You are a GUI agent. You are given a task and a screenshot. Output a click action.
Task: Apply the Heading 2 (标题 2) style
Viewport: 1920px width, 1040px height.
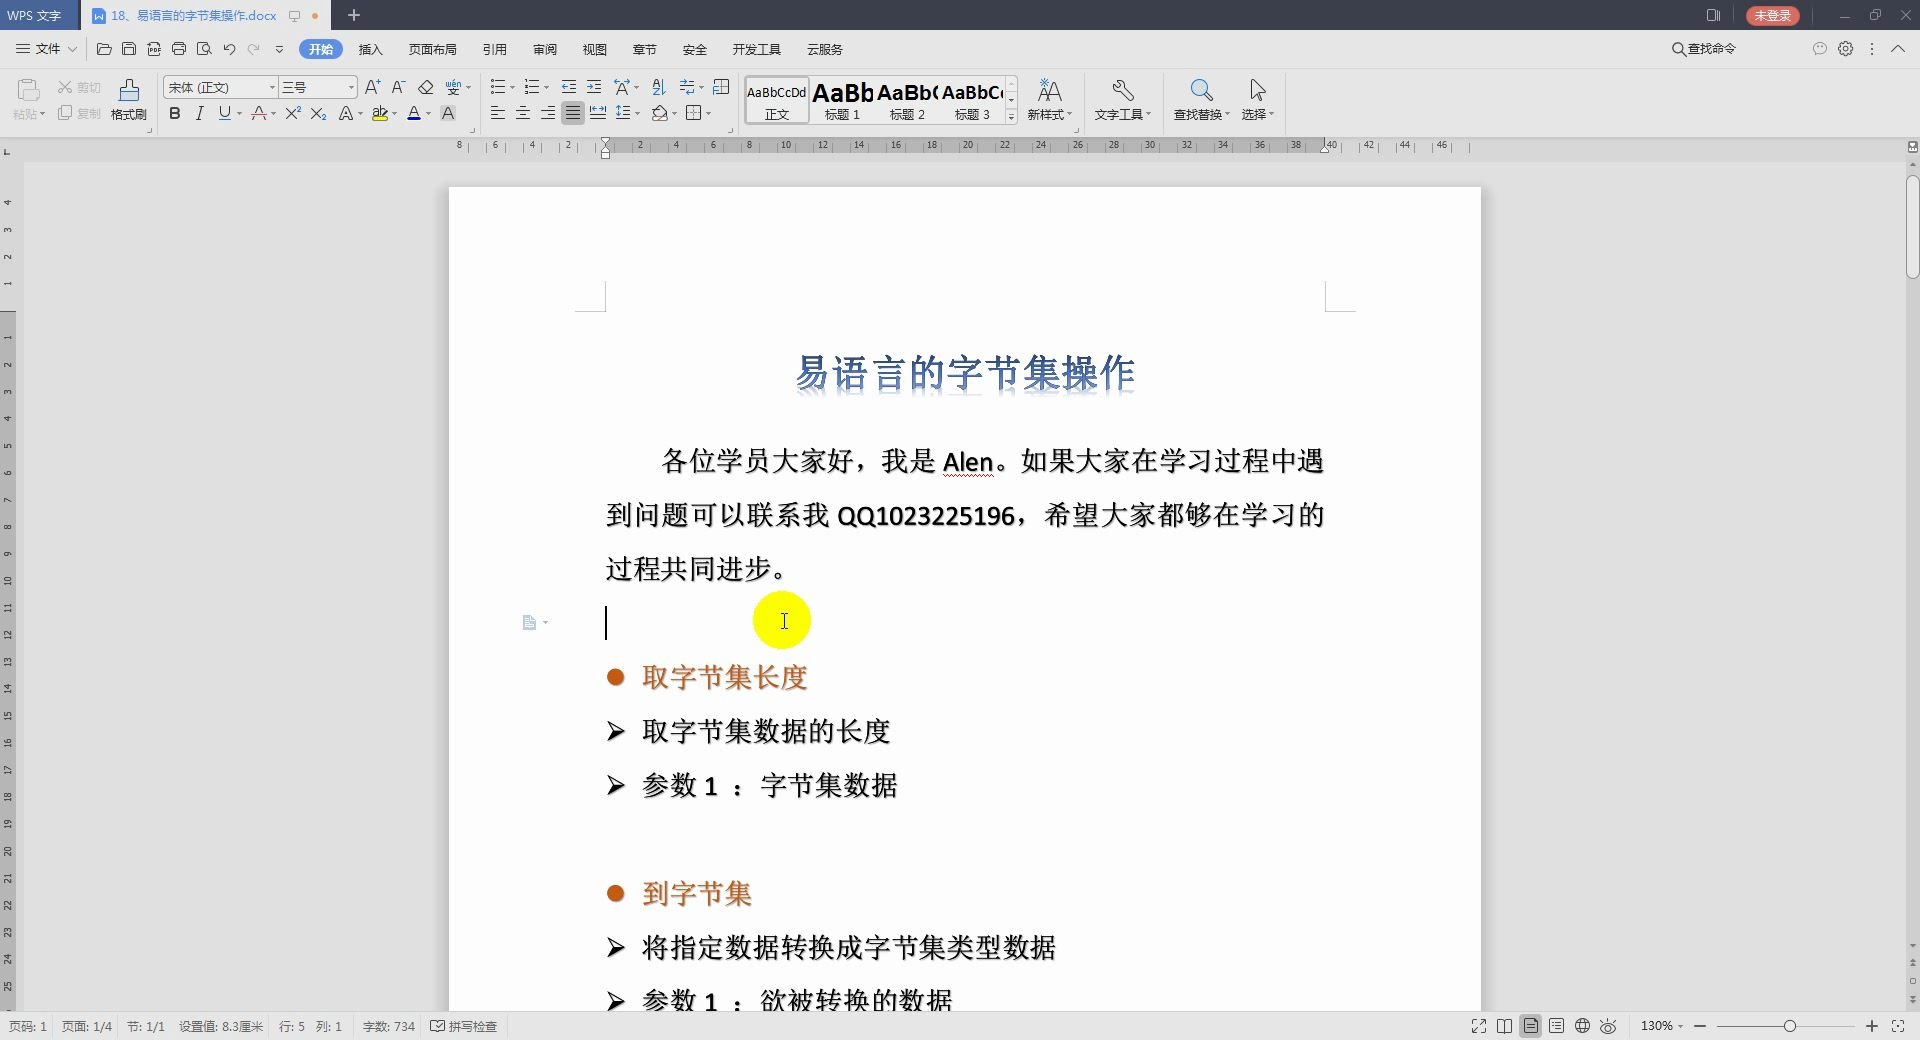pos(907,100)
